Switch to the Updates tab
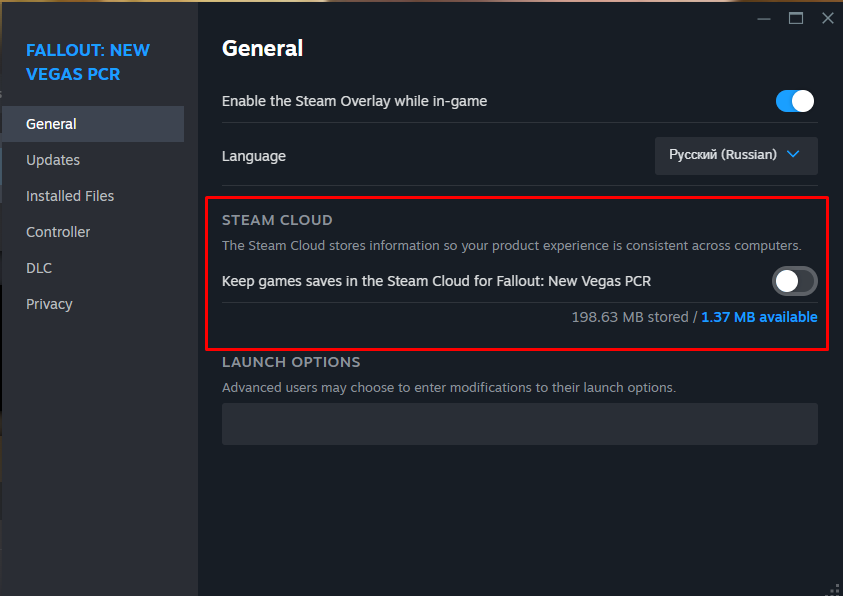 (x=53, y=160)
